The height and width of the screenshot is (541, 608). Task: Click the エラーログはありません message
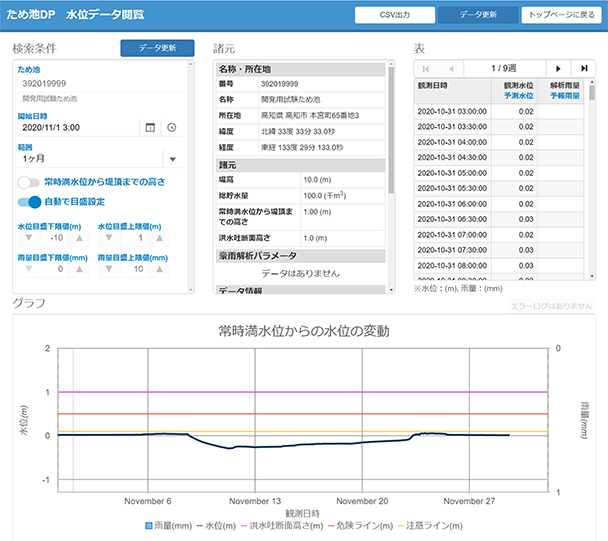pos(551,306)
